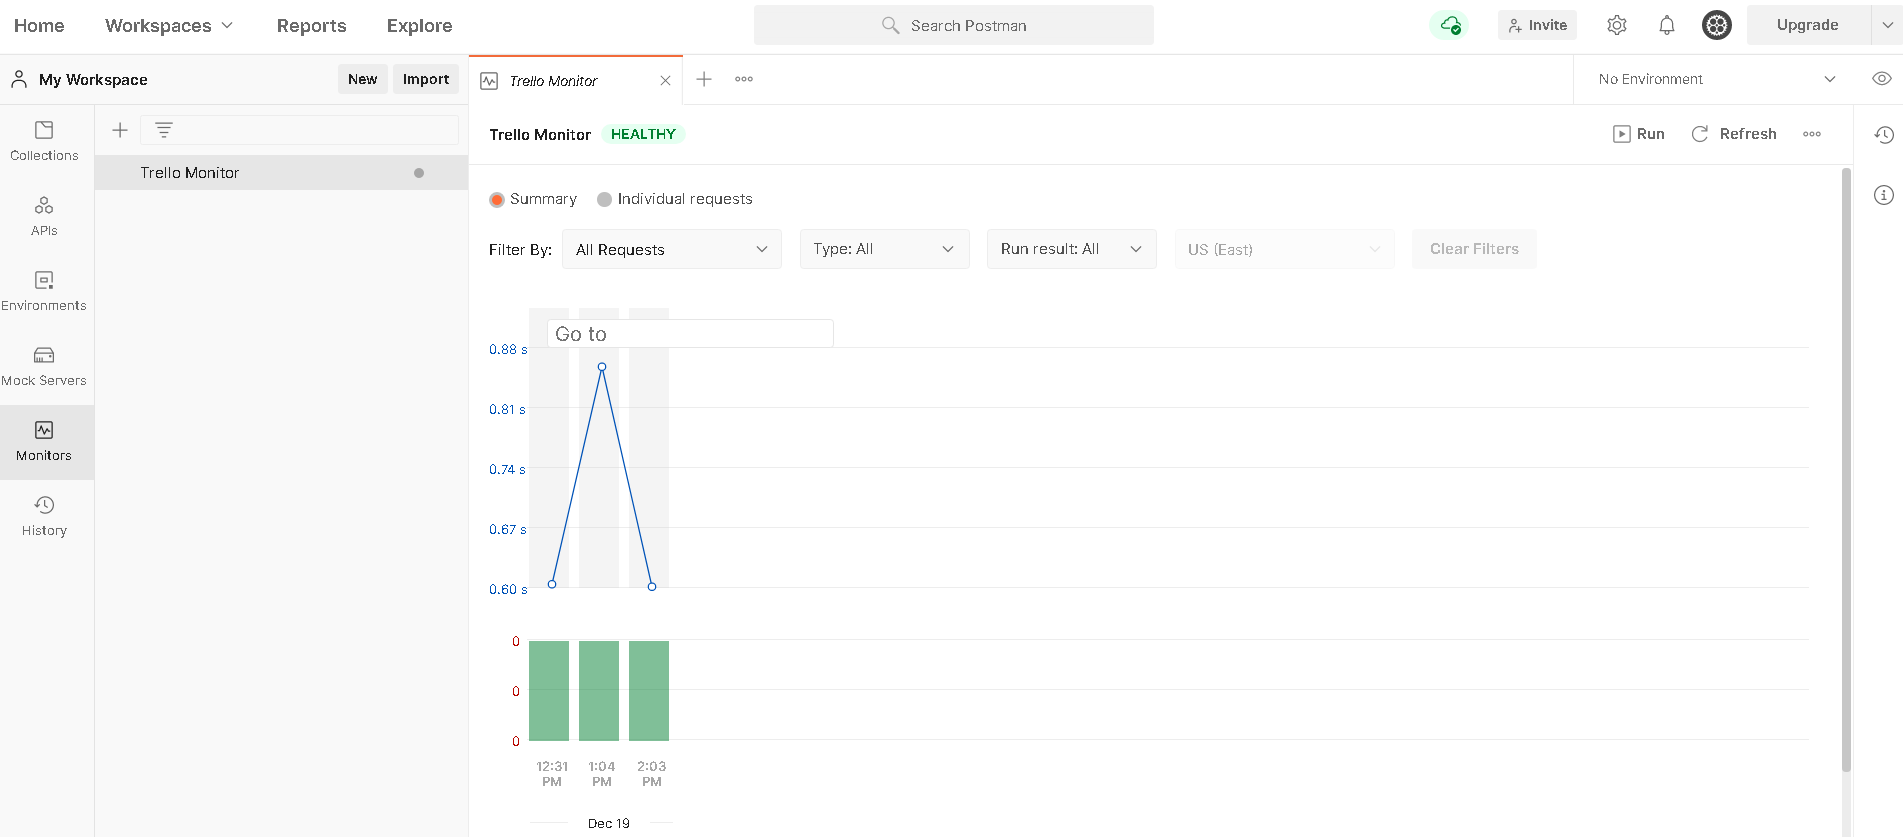Open the No Environment selector
This screenshot has width=1903, height=837.
tap(1716, 79)
